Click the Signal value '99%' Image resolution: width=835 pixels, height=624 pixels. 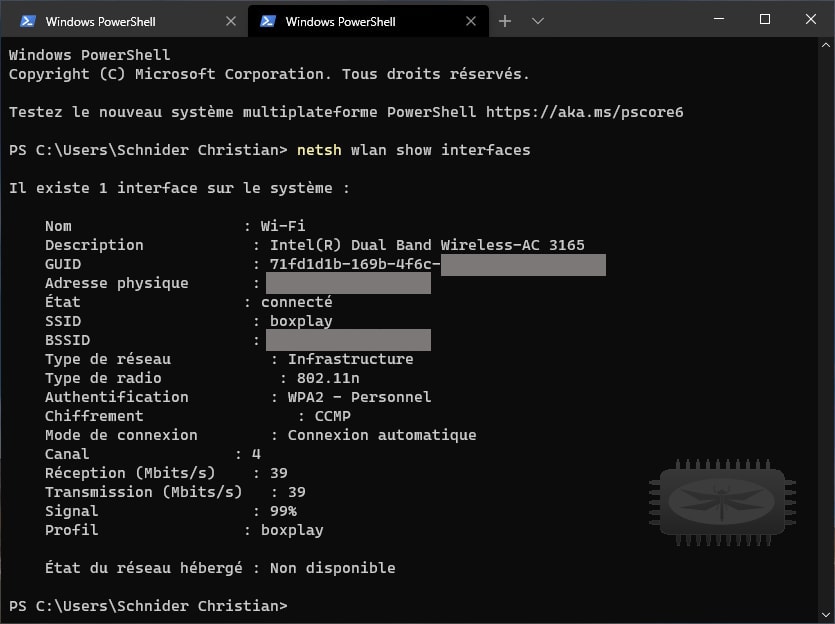tap(283, 512)
